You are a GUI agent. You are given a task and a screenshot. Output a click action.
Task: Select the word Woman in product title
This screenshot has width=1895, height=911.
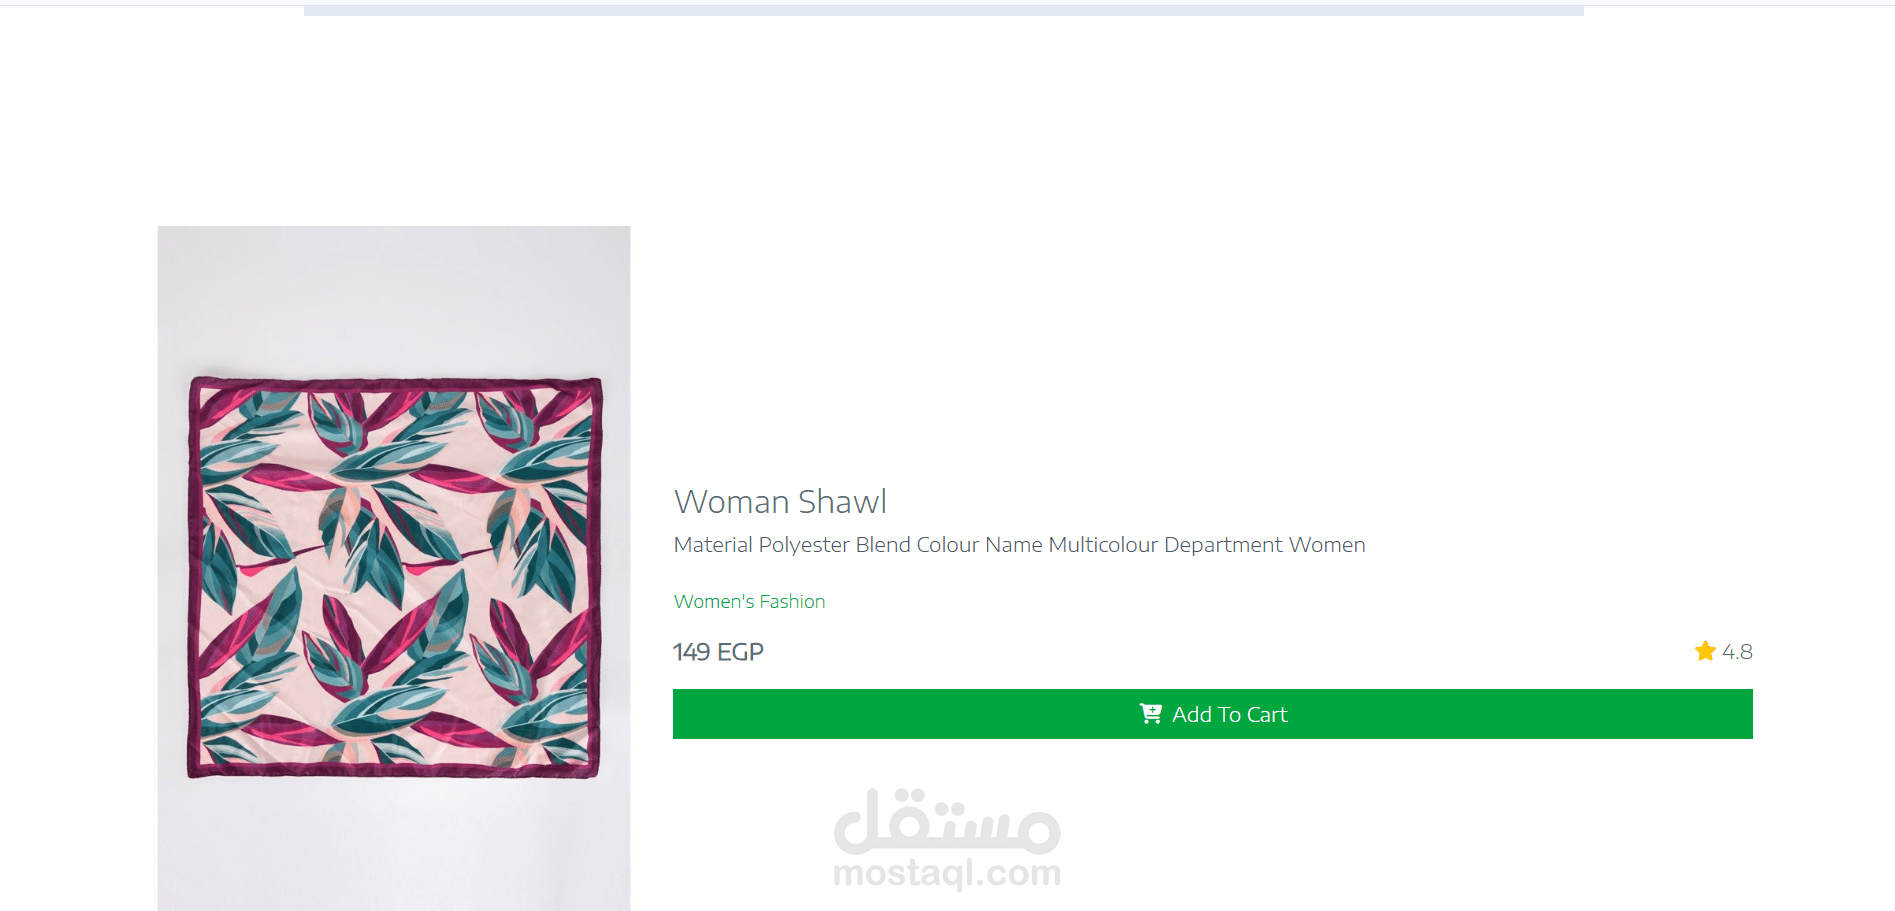point(732,501)
